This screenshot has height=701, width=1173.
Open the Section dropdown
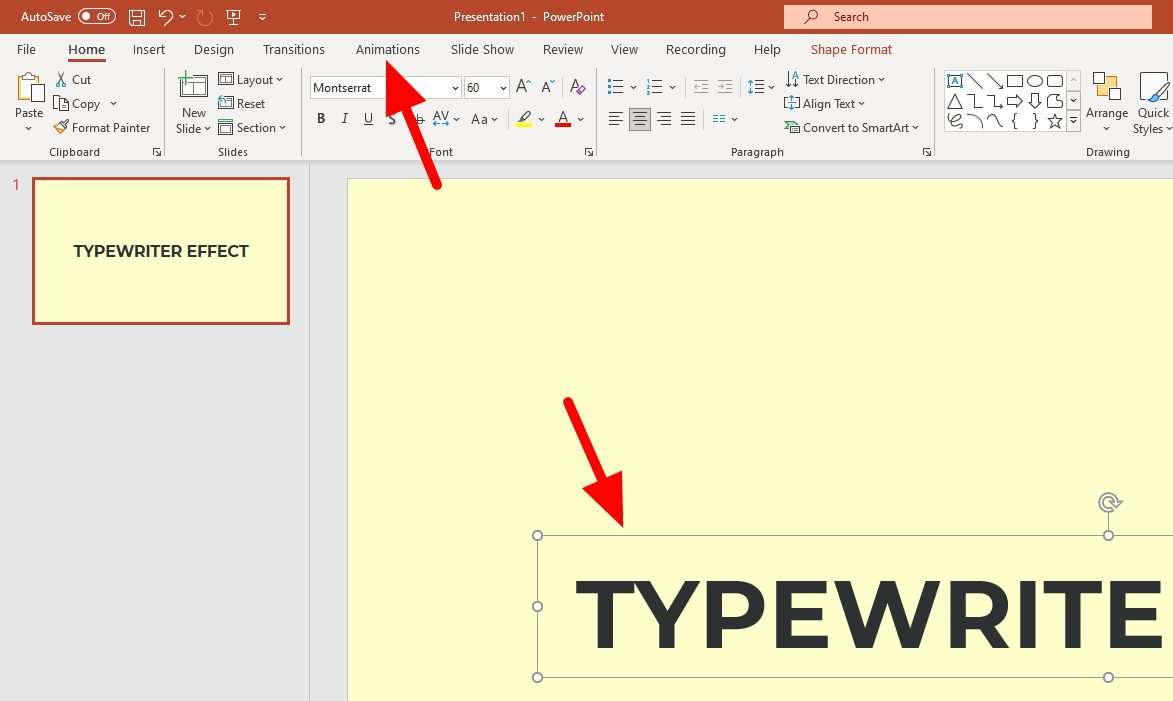[x=252, y=128]
